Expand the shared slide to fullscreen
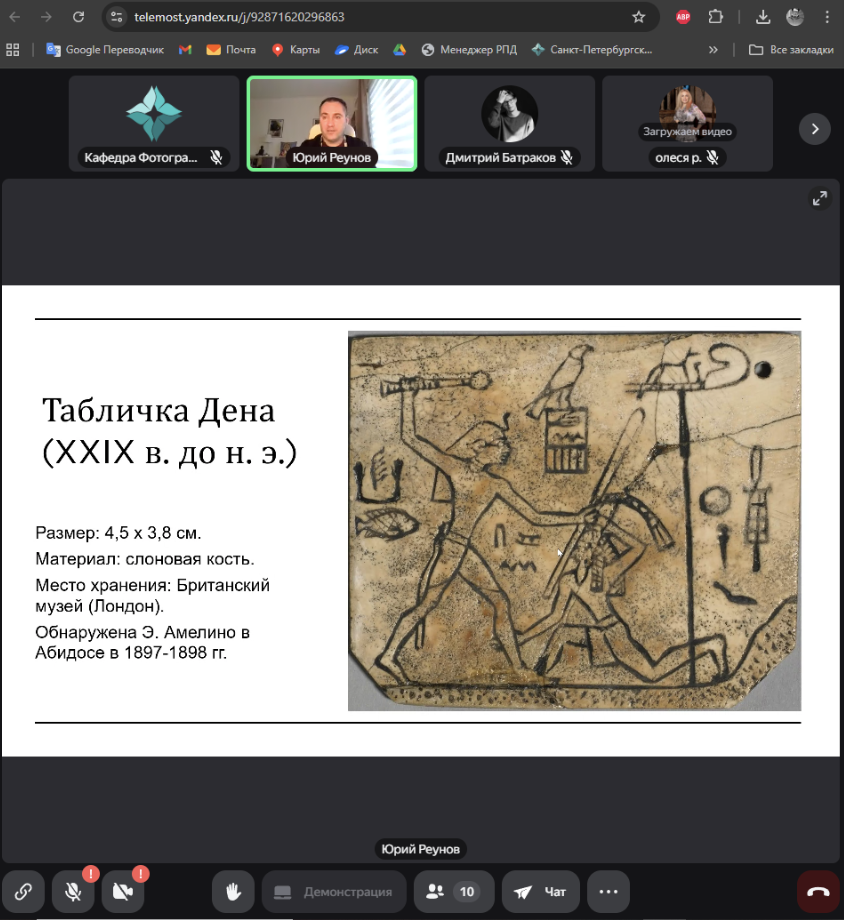The image size is (844, 920). [819, 199]
